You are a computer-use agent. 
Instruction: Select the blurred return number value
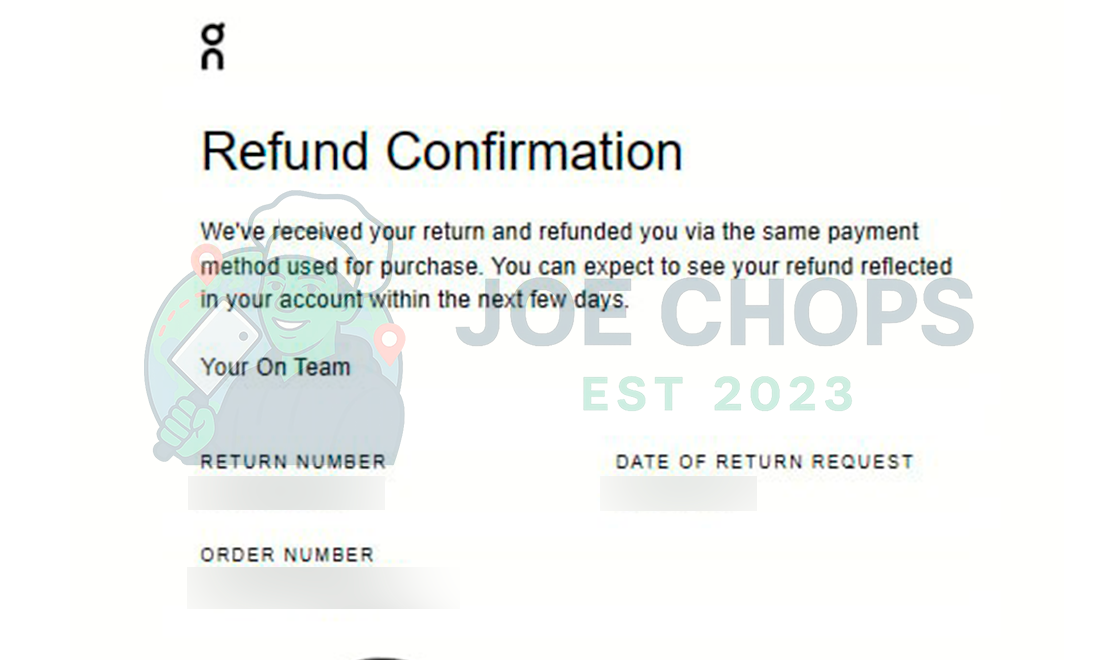(287, 492)
